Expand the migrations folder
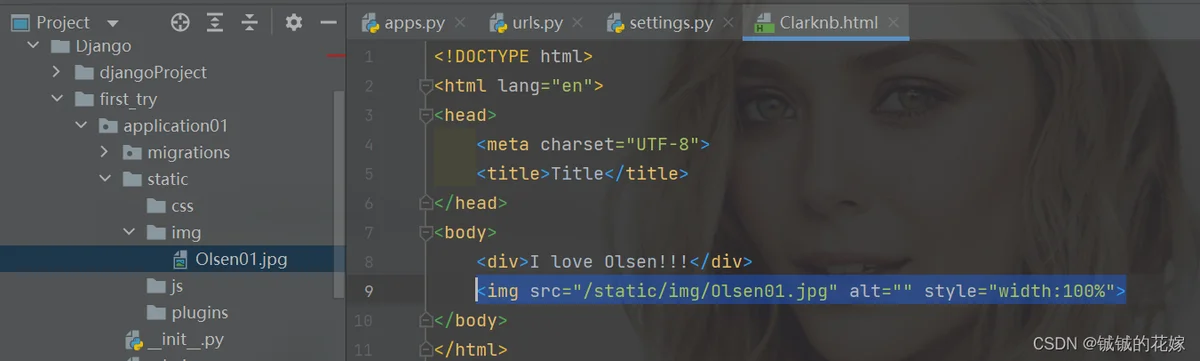This screenshot has height=361, width=1200. [x=105, y=152]
